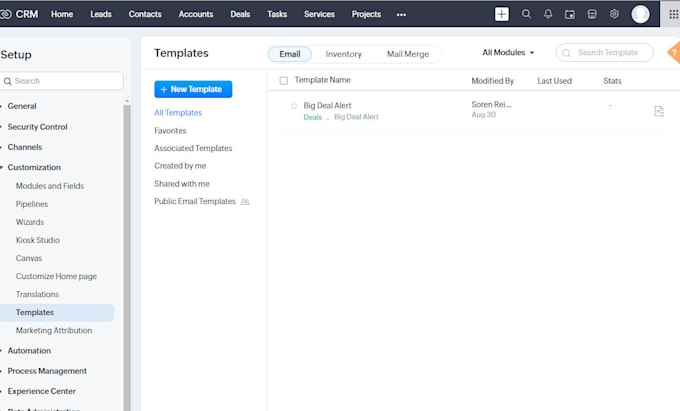Open the notifications bell icon
The height and width of the screenshot is (411, 680).
(548, 14)
